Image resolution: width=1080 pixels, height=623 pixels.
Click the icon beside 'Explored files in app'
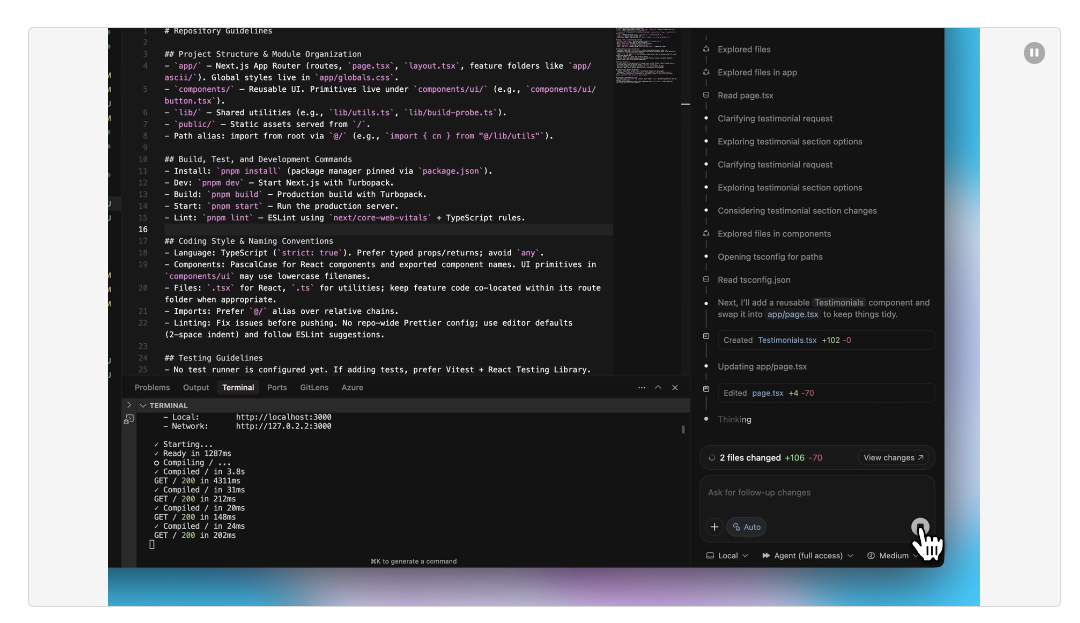click(706, 72)
